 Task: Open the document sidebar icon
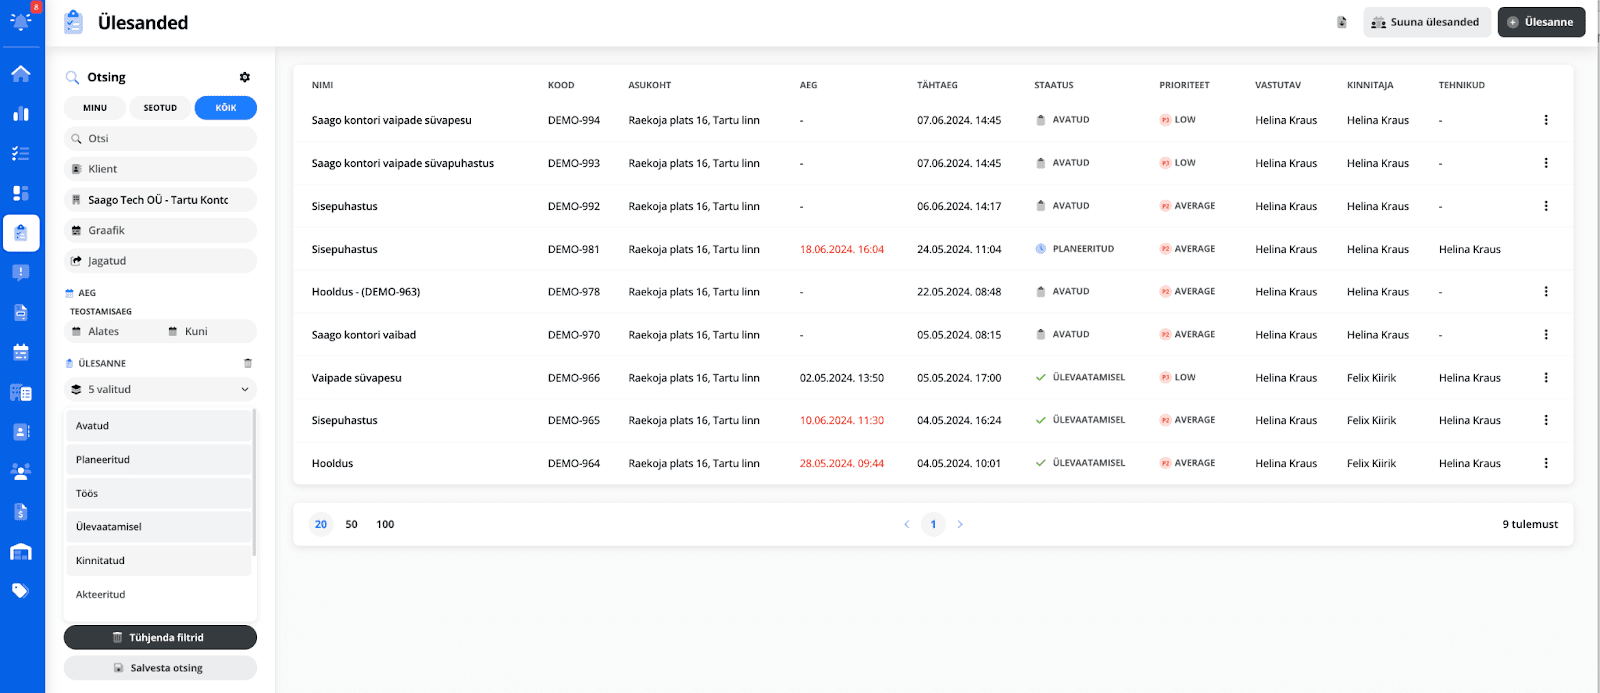pos(21,312)
